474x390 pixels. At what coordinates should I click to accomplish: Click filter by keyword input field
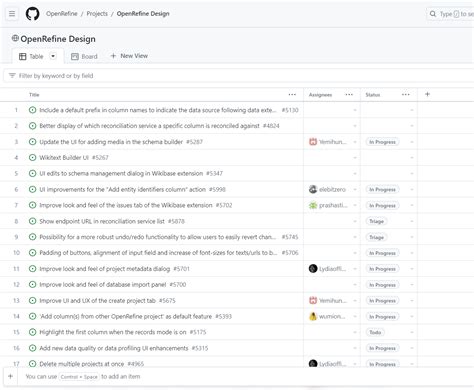click(x=238, y=76)
